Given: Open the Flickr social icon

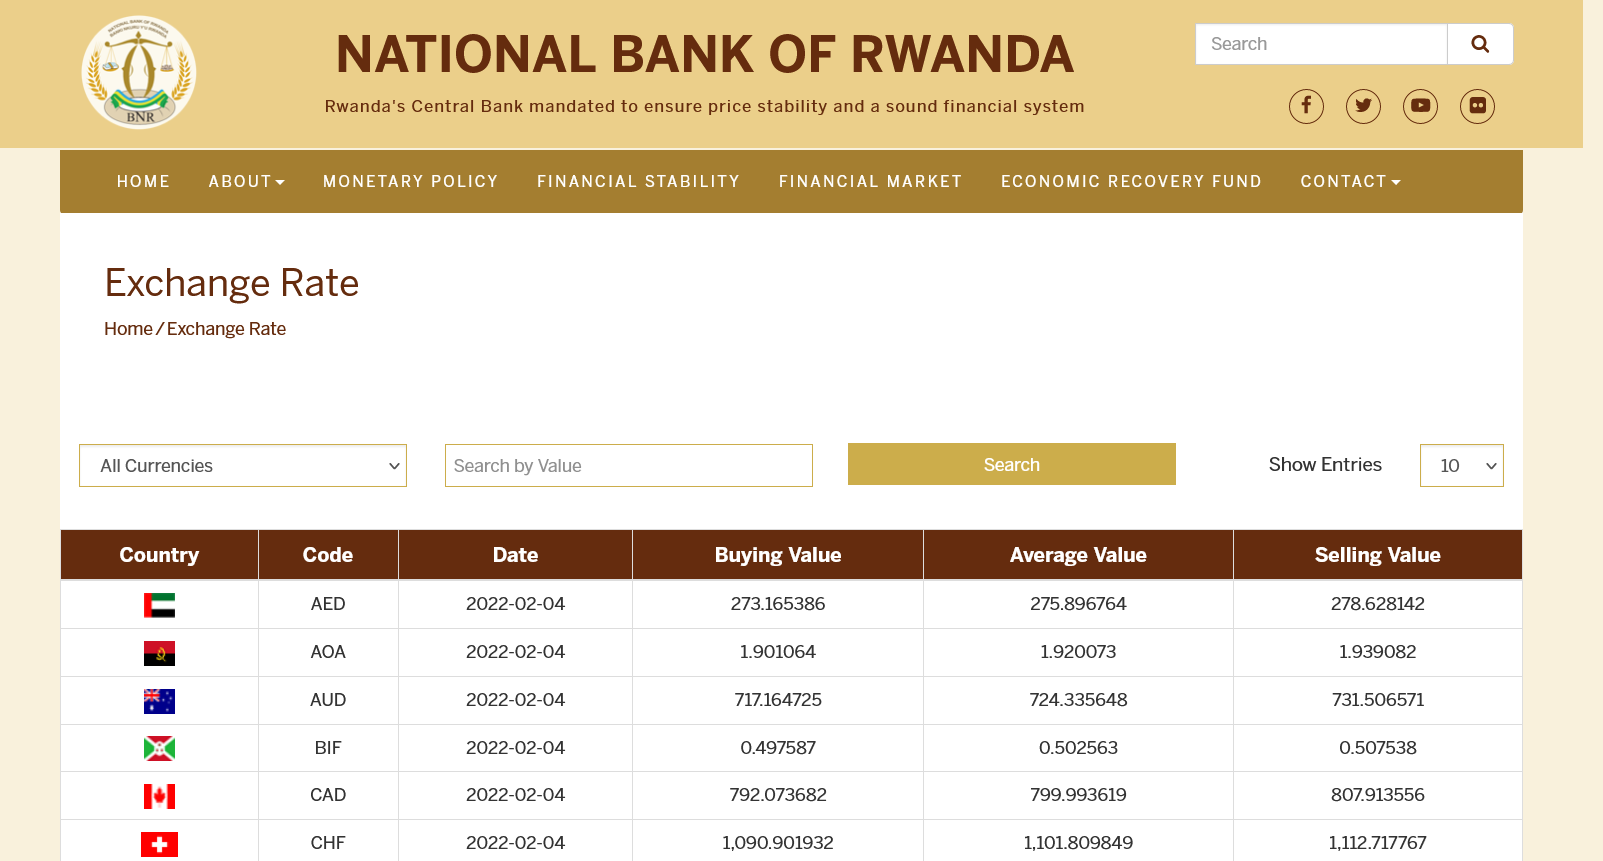Looking at the screenshot, I should (x=1477, y=106).
